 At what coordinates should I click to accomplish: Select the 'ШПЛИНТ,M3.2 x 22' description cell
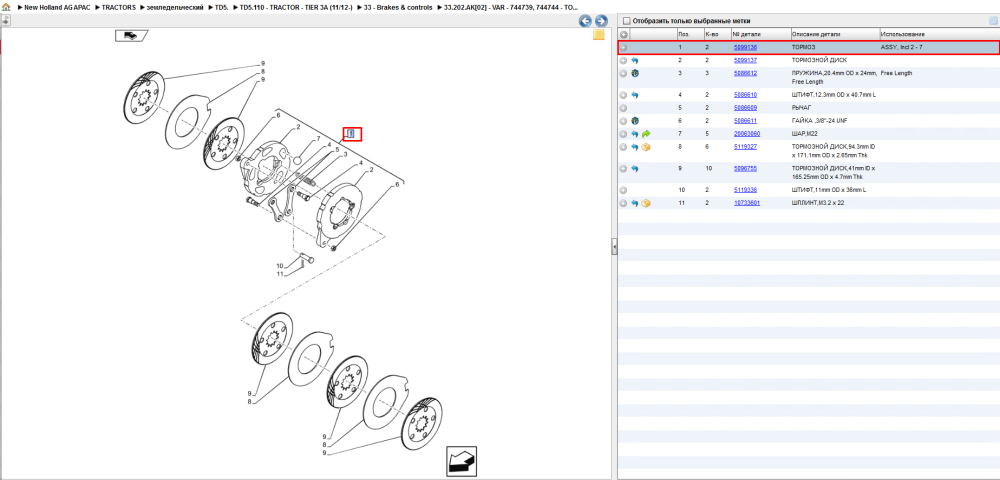tap(818, 203)
